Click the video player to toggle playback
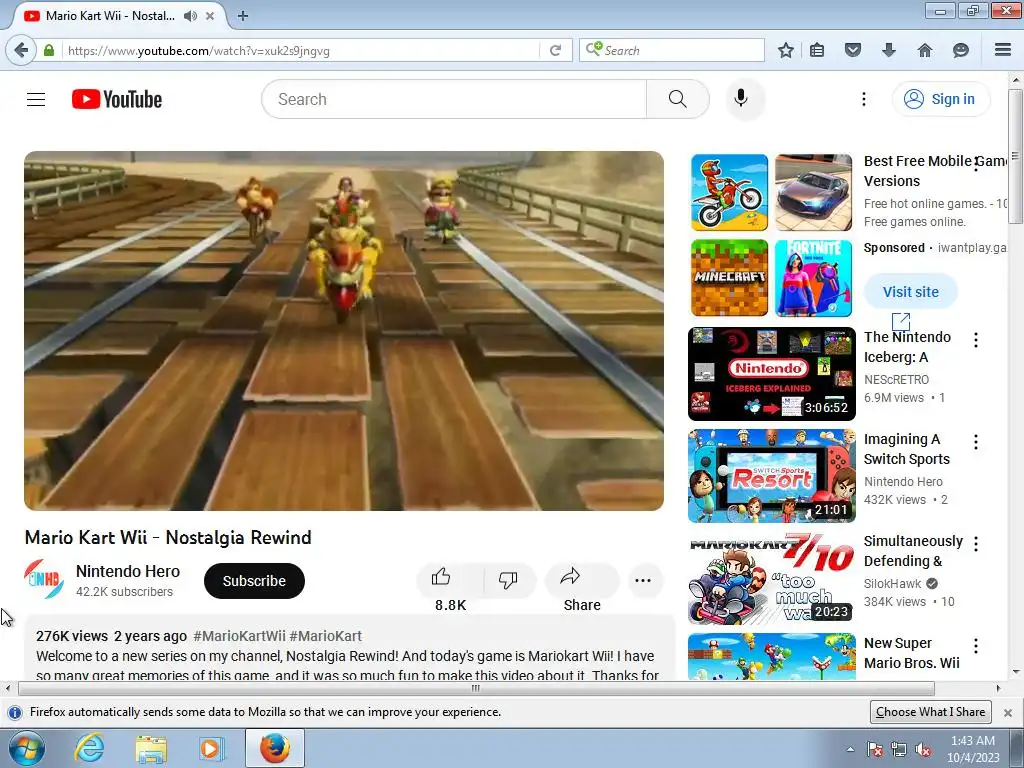 (344, 331)
